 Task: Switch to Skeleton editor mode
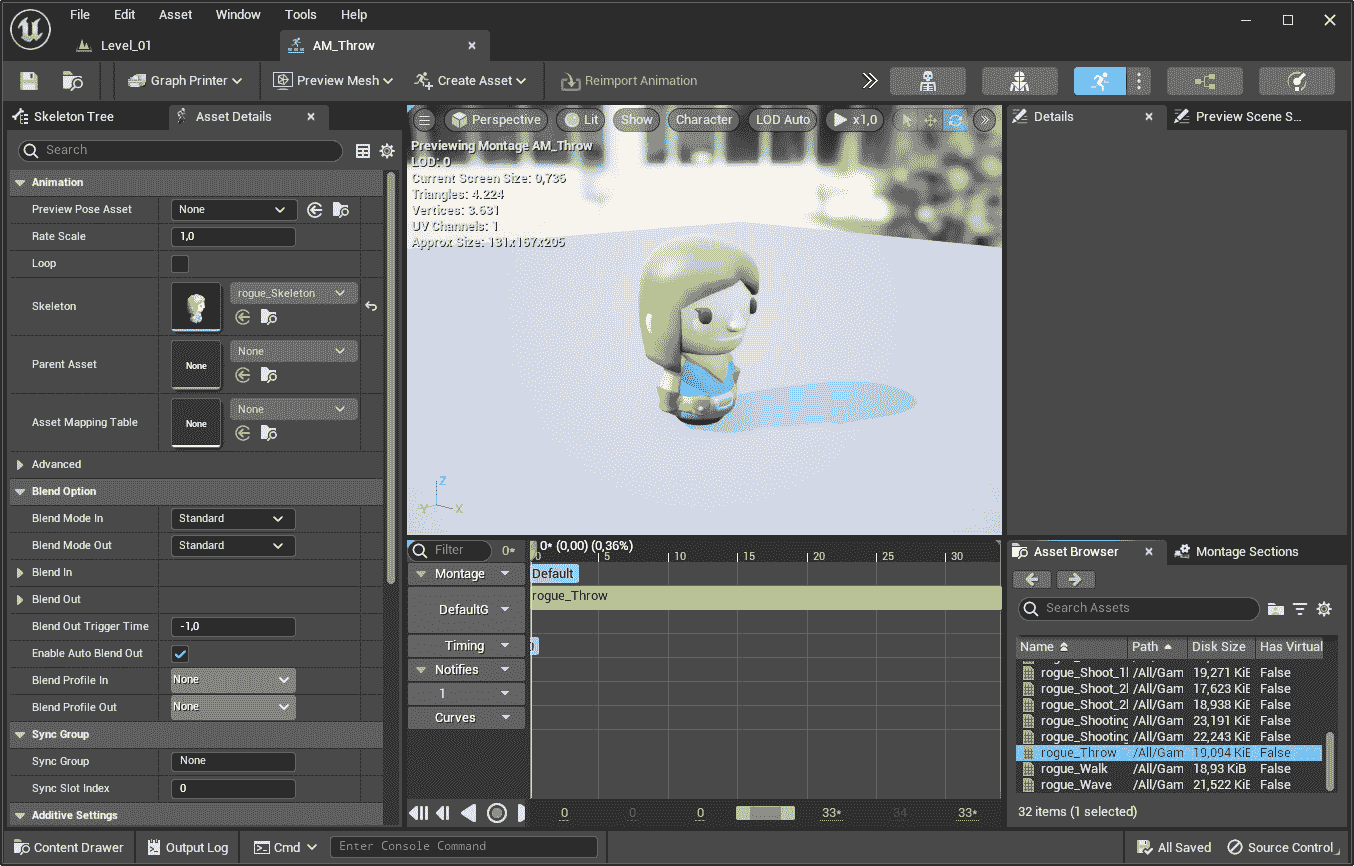click(927, 81)
